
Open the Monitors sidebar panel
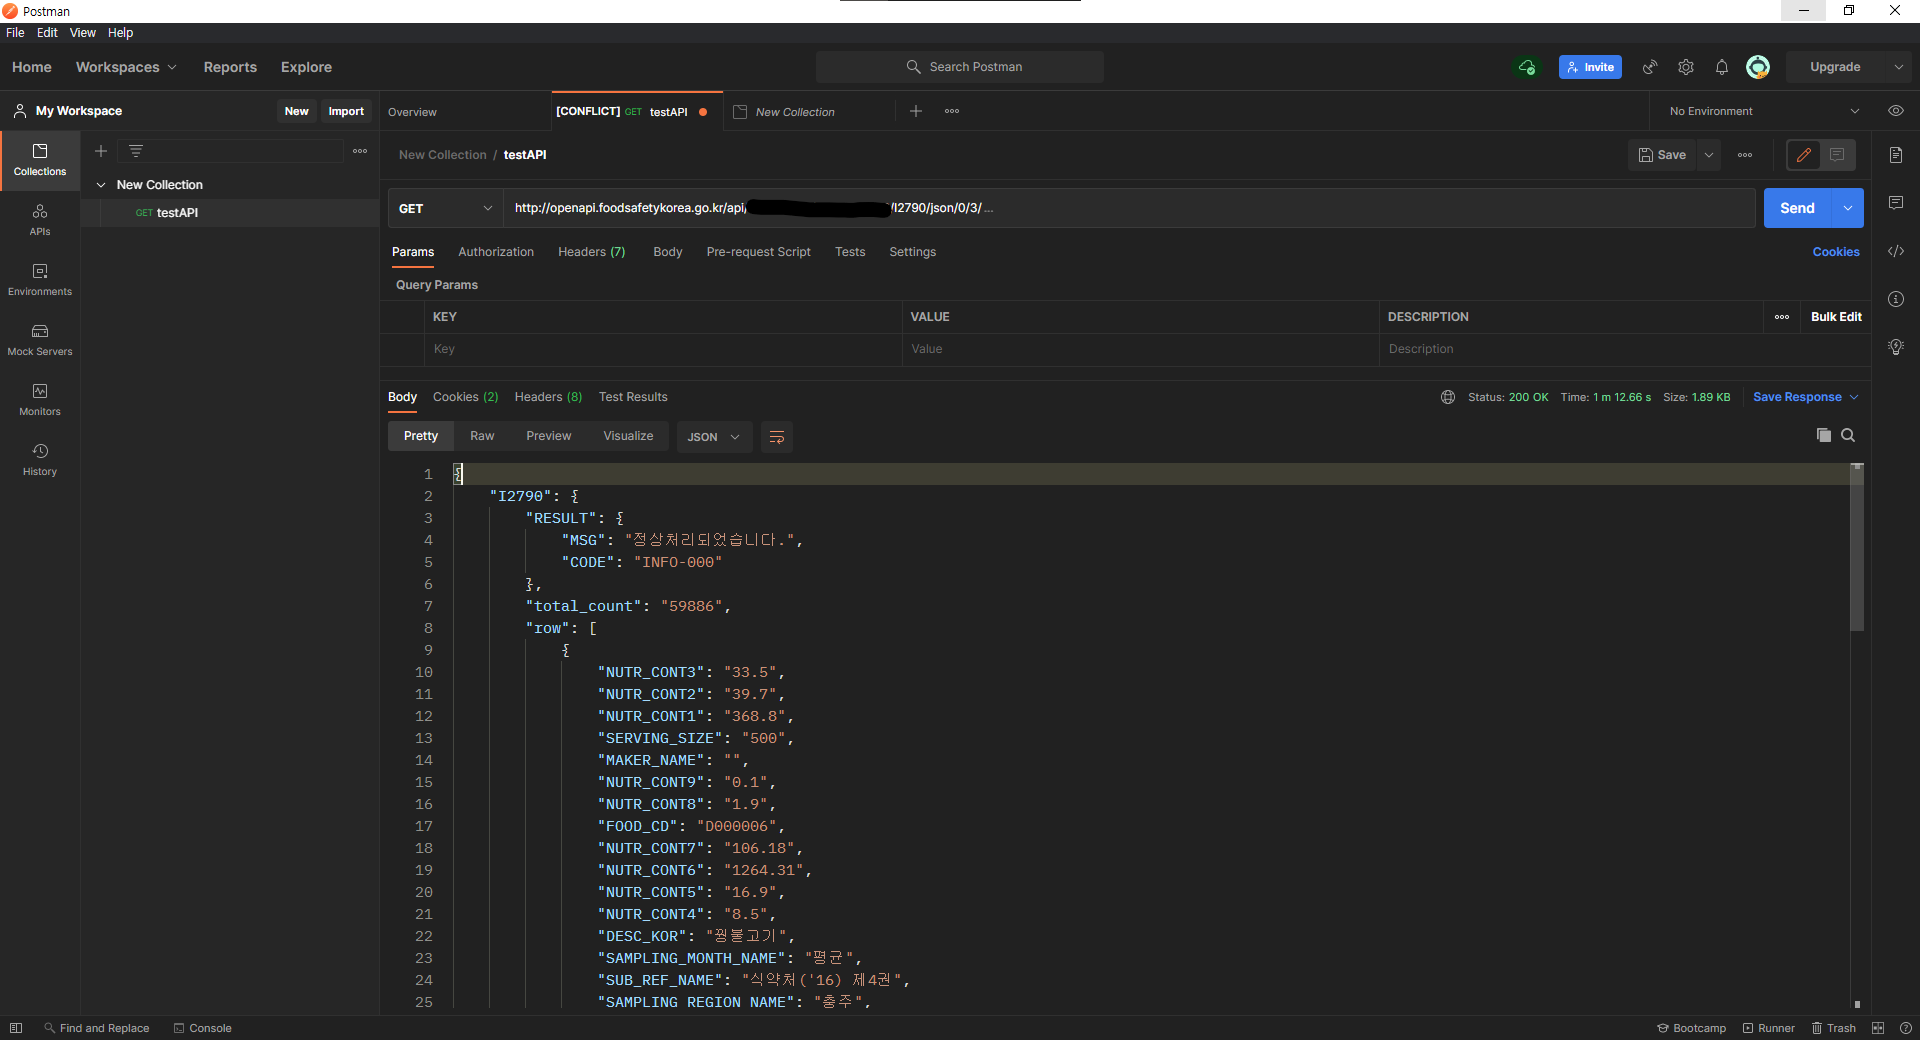40,400
